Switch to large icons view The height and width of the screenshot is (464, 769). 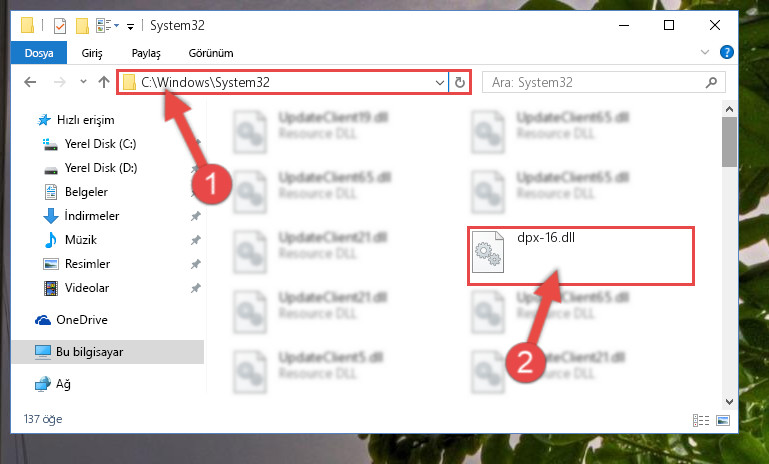pos(723,420)
